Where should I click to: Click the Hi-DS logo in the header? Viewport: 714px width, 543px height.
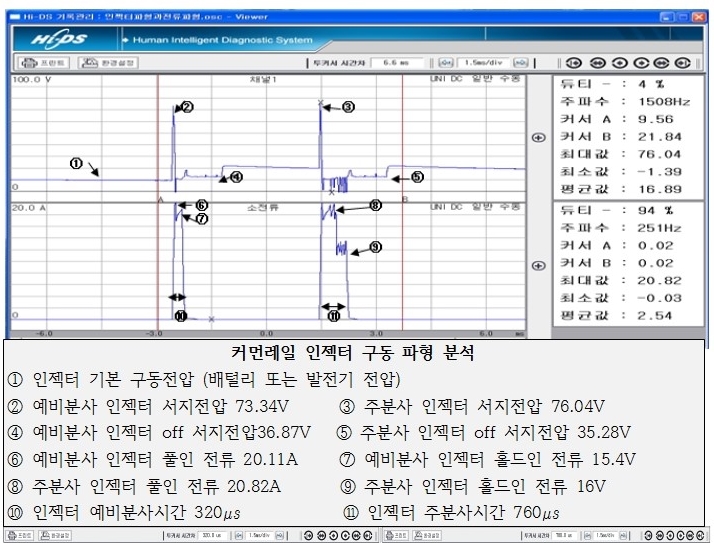[x=59, y=40]
